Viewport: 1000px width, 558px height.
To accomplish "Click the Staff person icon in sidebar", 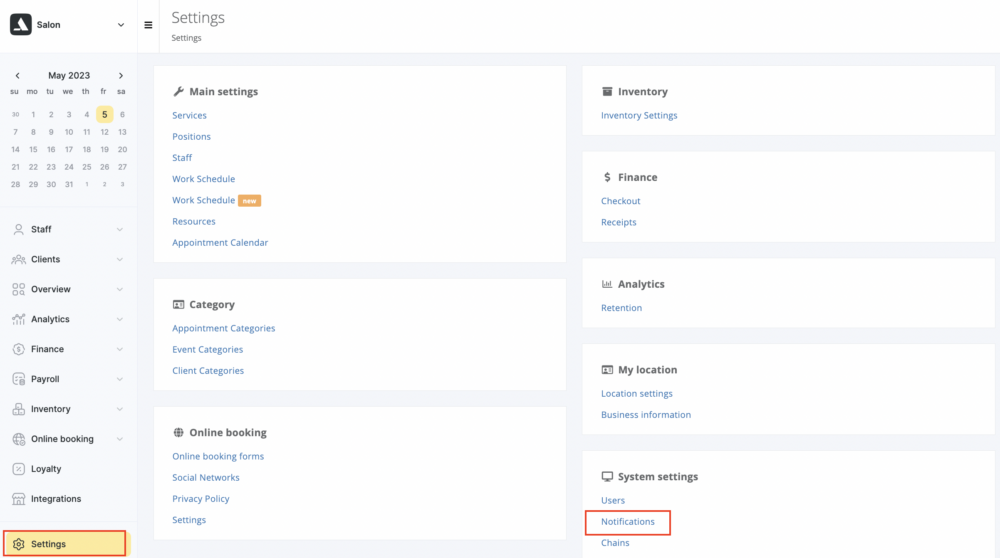I will (x=18, y=229).
